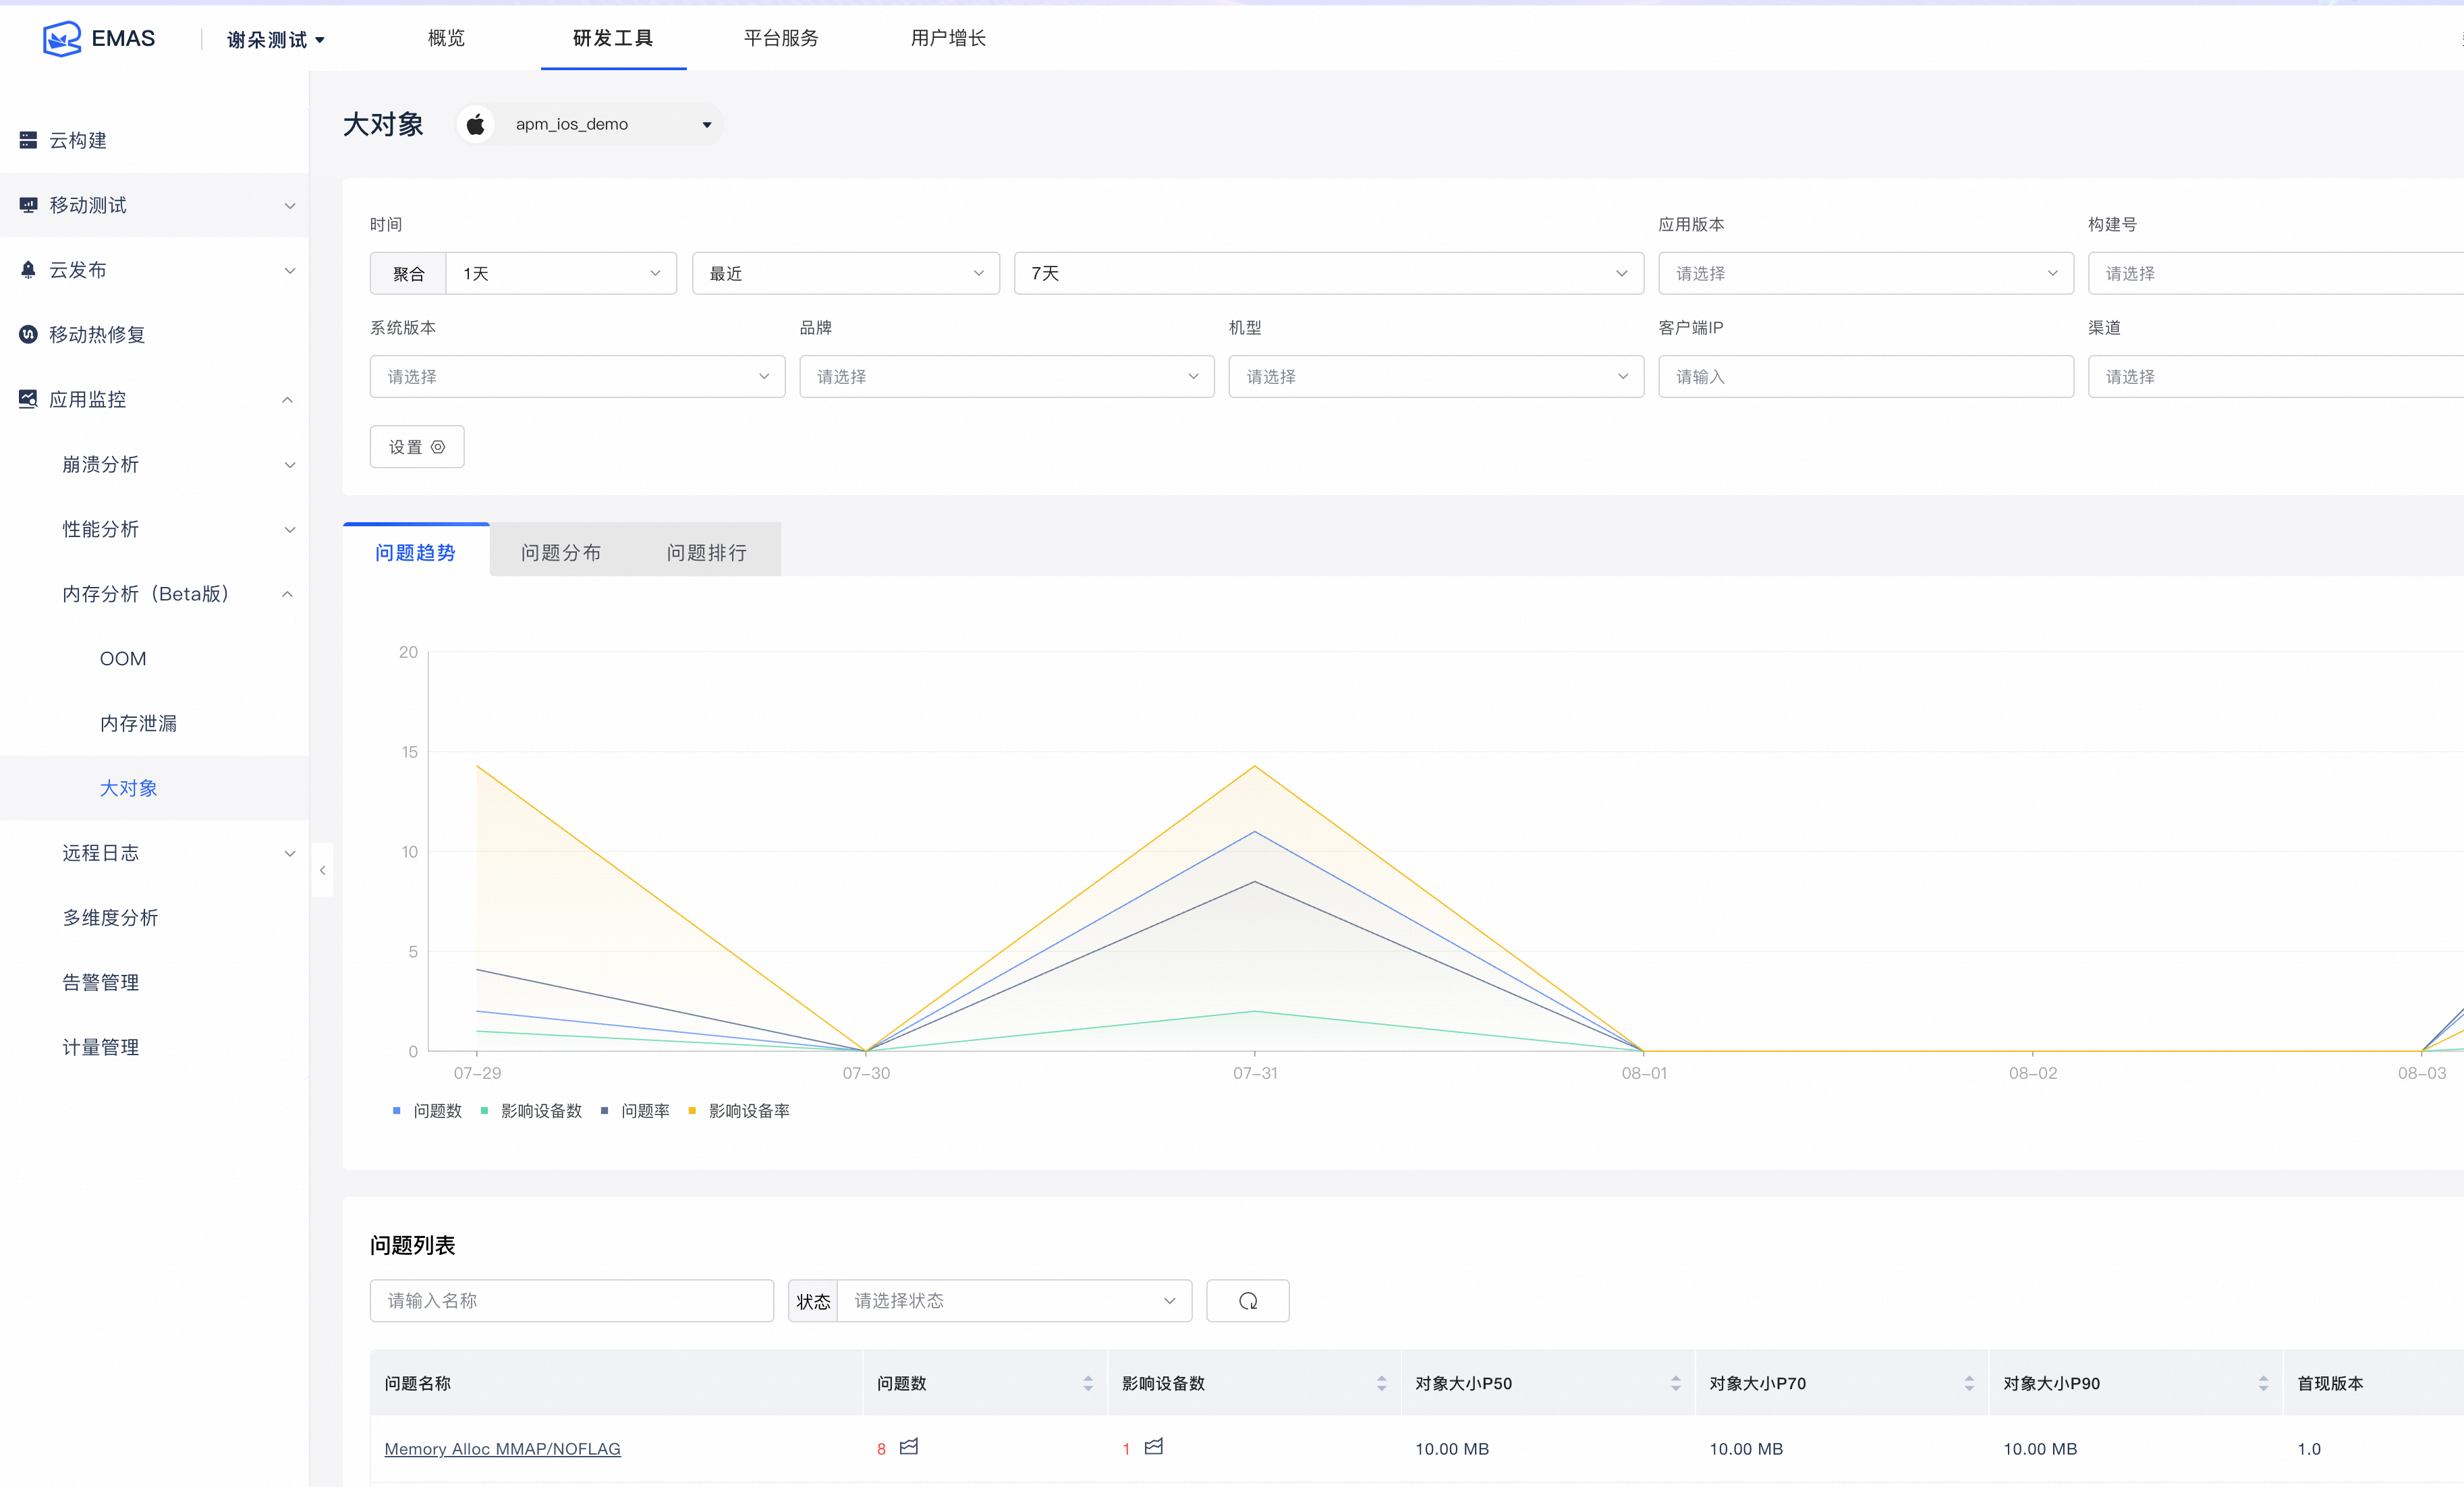Open the 7天 range dropdown
Image resolution: width=2464 pixels, height=1487 pixels.
[1329, 273]
